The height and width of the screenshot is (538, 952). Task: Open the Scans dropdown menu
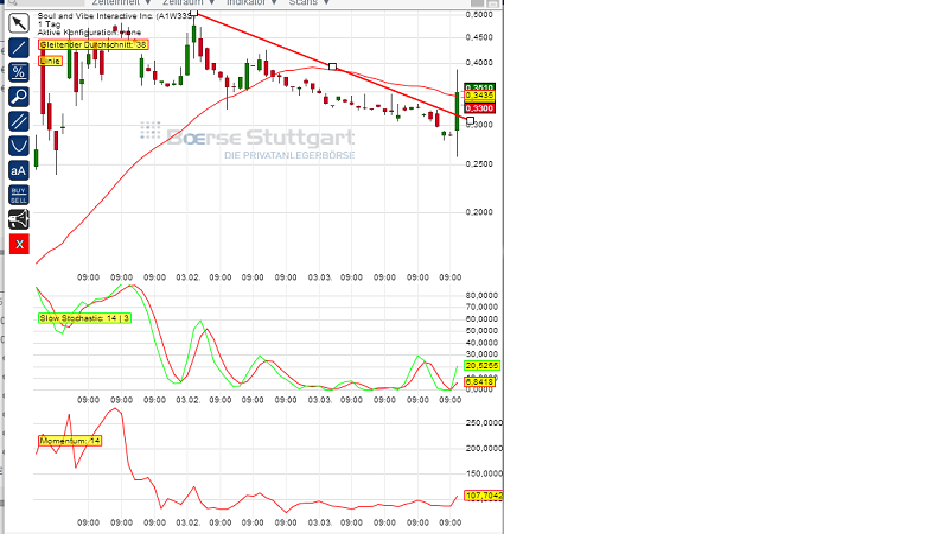308,3
